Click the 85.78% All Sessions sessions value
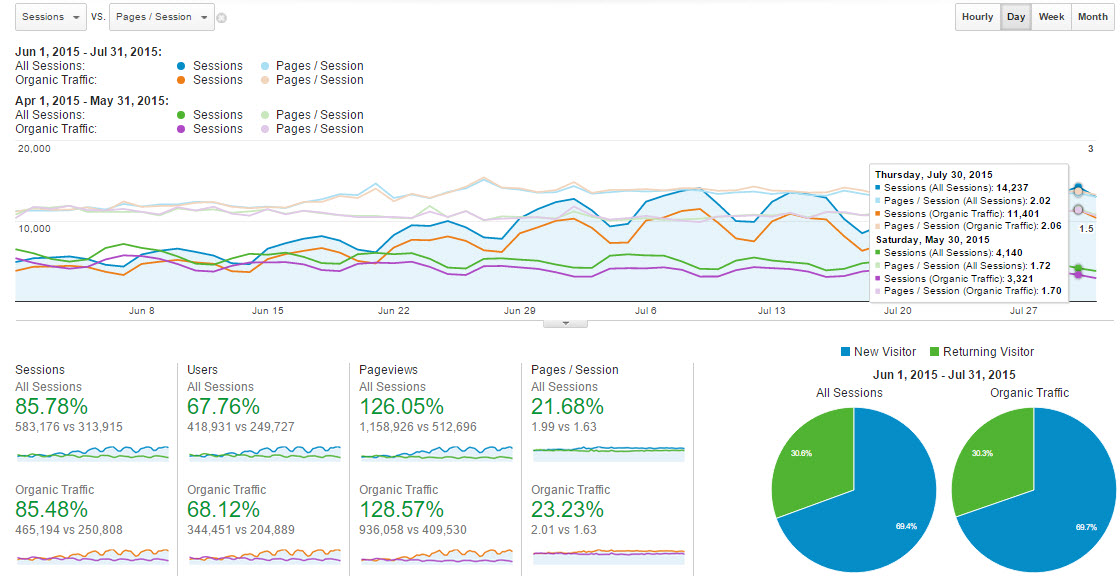Viewport: 1120px width, 576px height. pos(51,407)
